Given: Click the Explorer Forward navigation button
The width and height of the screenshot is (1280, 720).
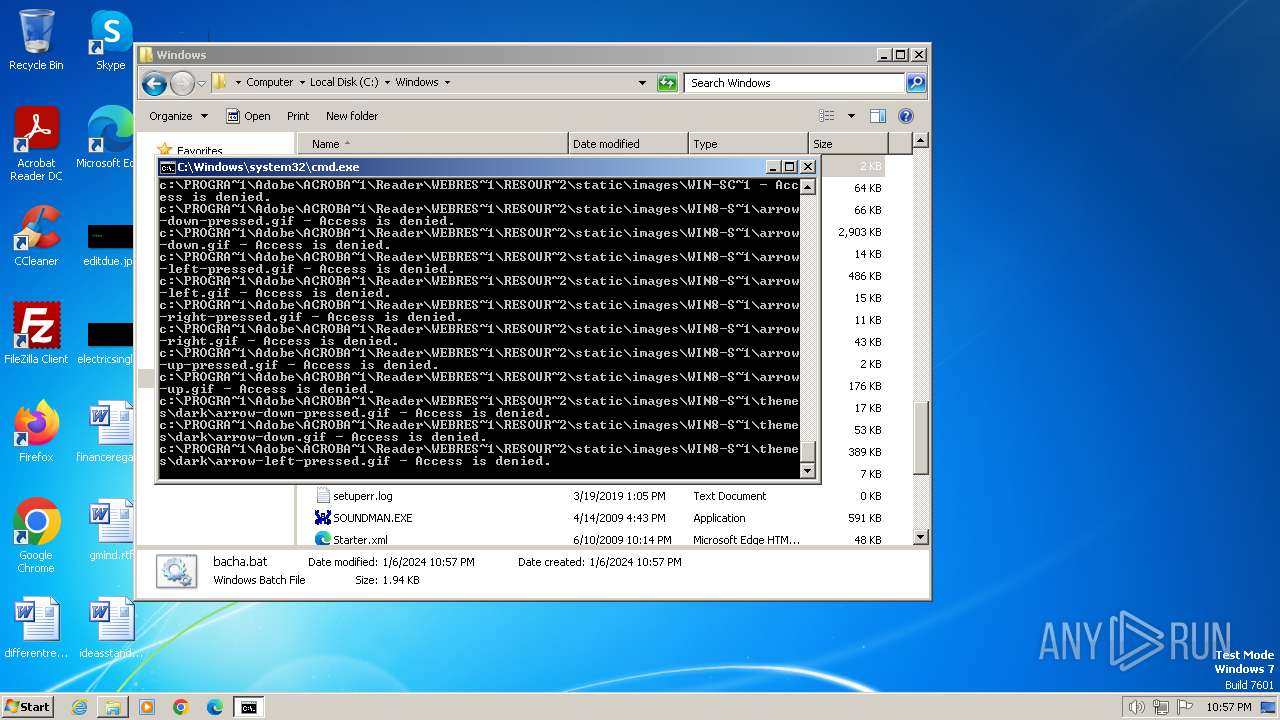Looking at the screenshot, I should click(182, 83).
